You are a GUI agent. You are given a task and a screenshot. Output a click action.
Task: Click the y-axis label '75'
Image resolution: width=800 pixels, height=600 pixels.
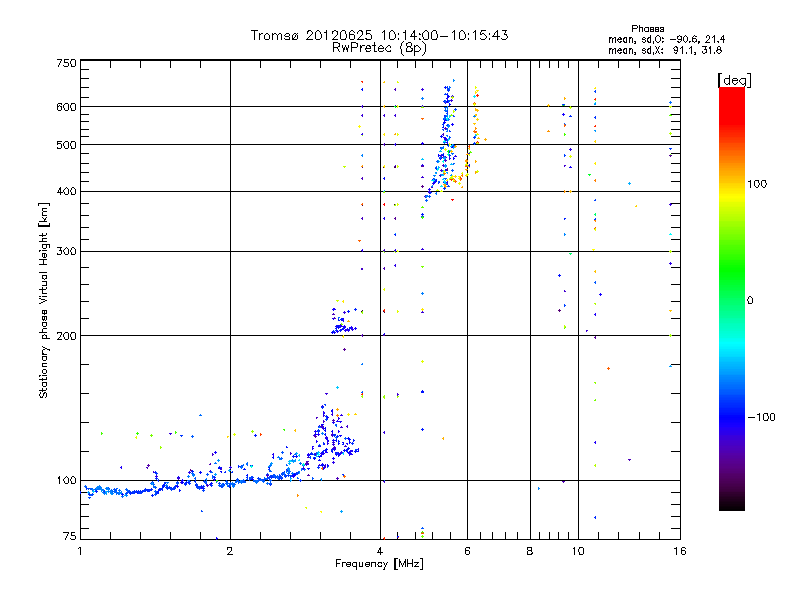tap(70, 536)
